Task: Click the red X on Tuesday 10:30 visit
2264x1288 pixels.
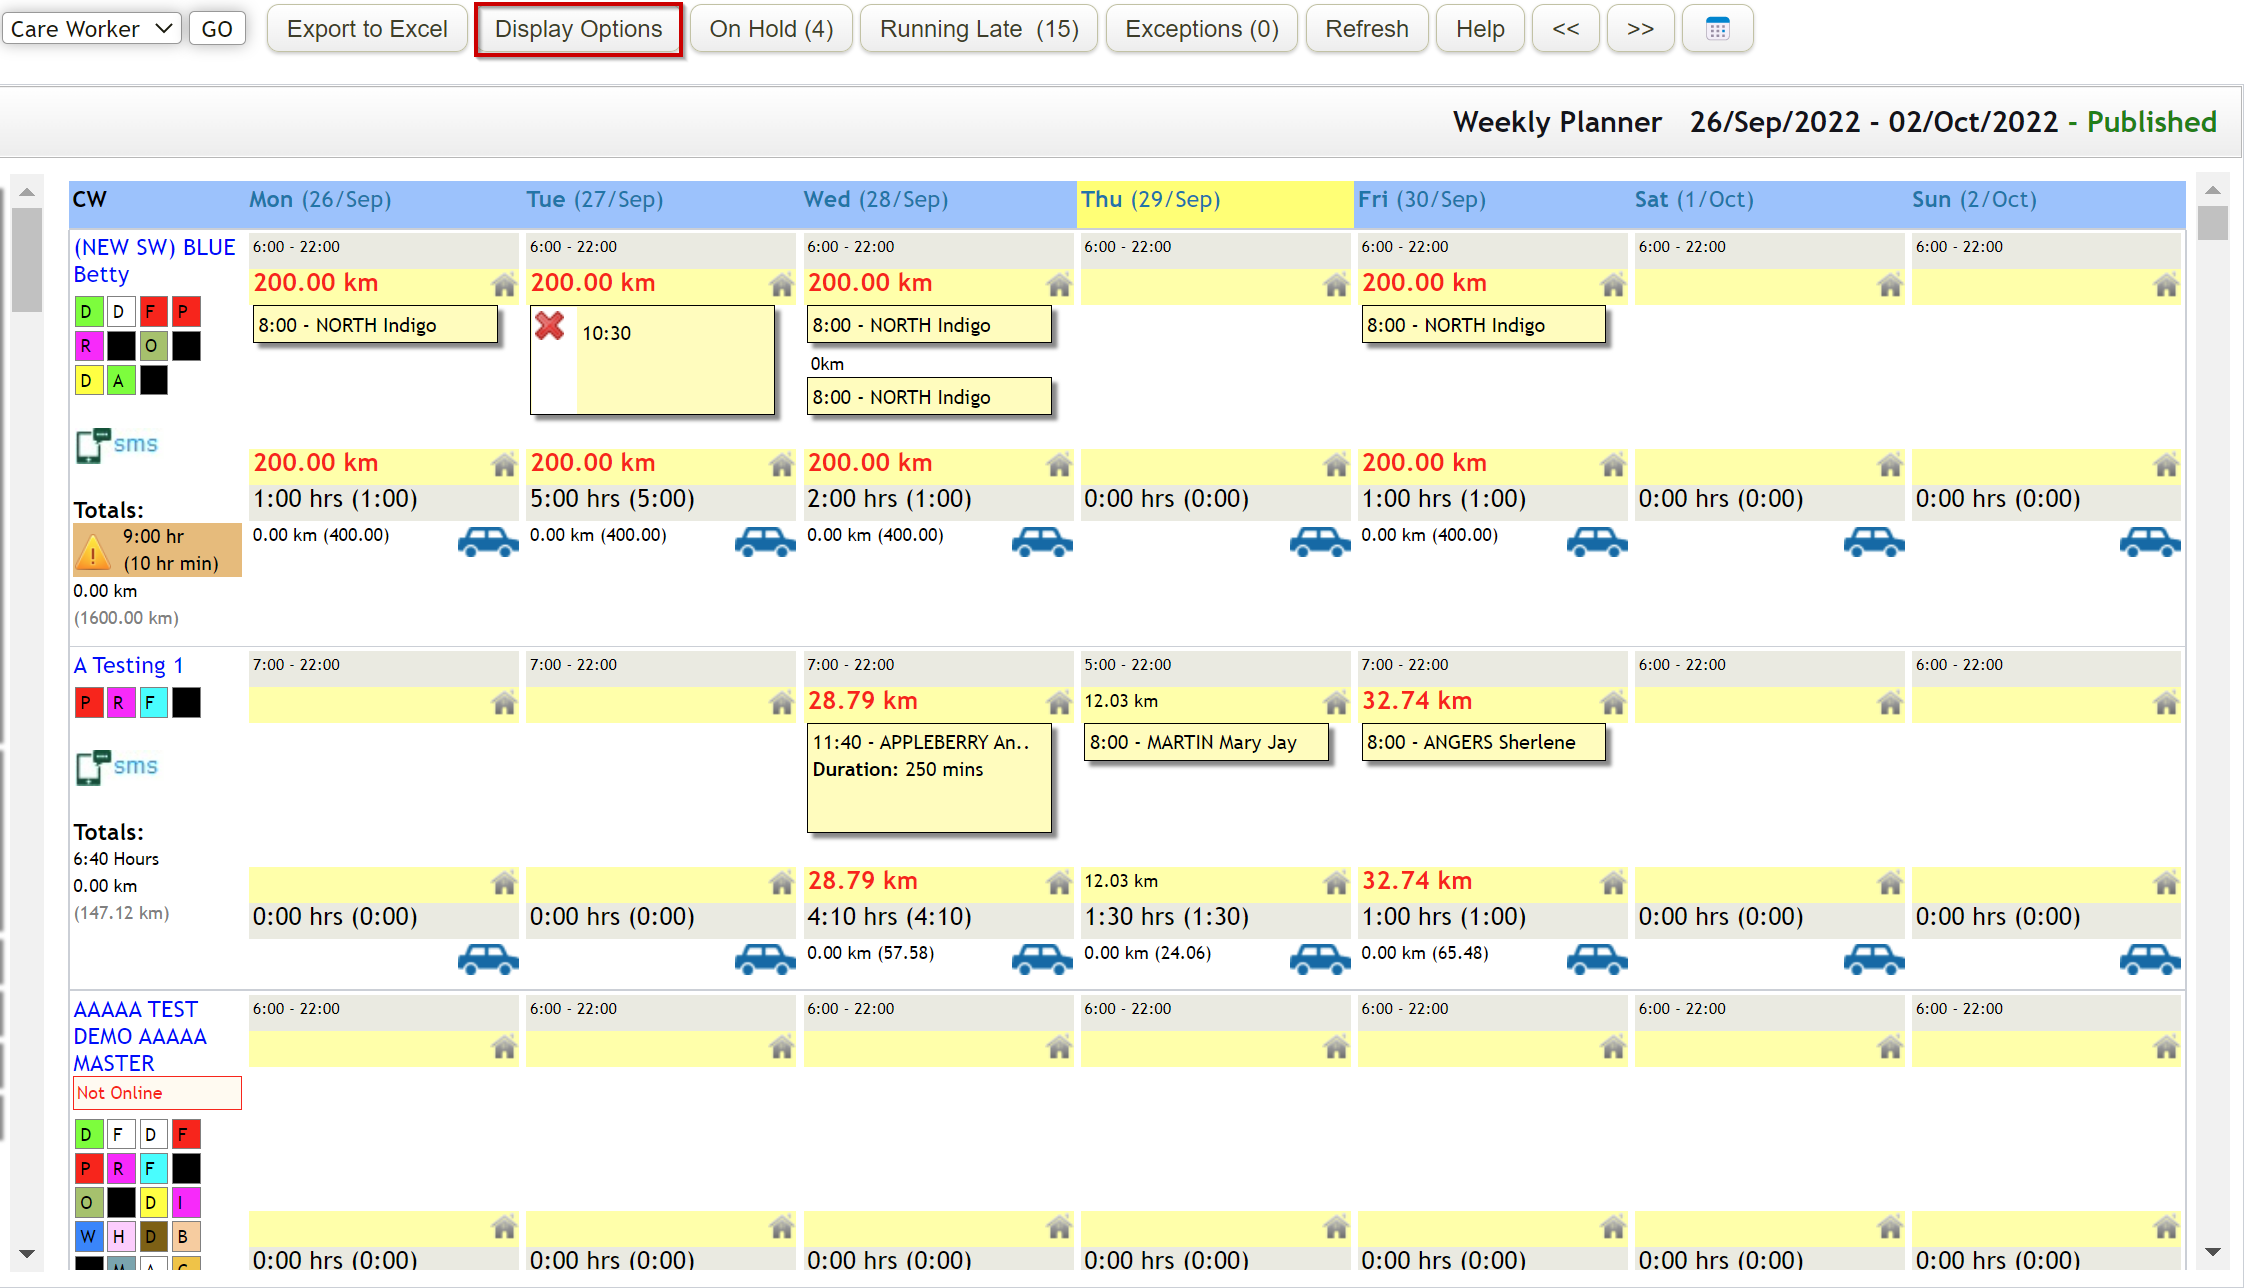Action: click(x=550, y=326)
